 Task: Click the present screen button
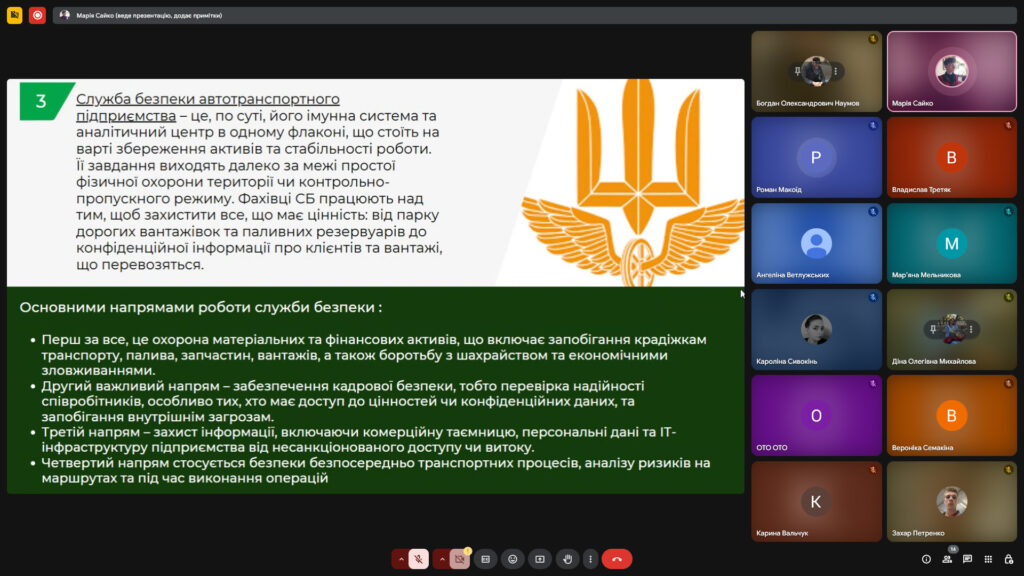[540, 559]
